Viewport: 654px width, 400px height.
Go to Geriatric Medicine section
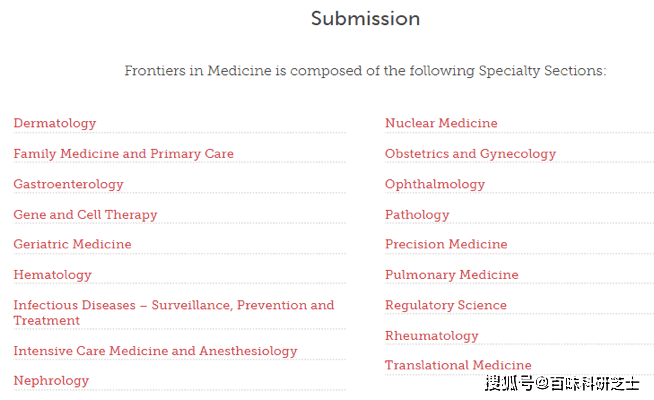click(72, 244)
